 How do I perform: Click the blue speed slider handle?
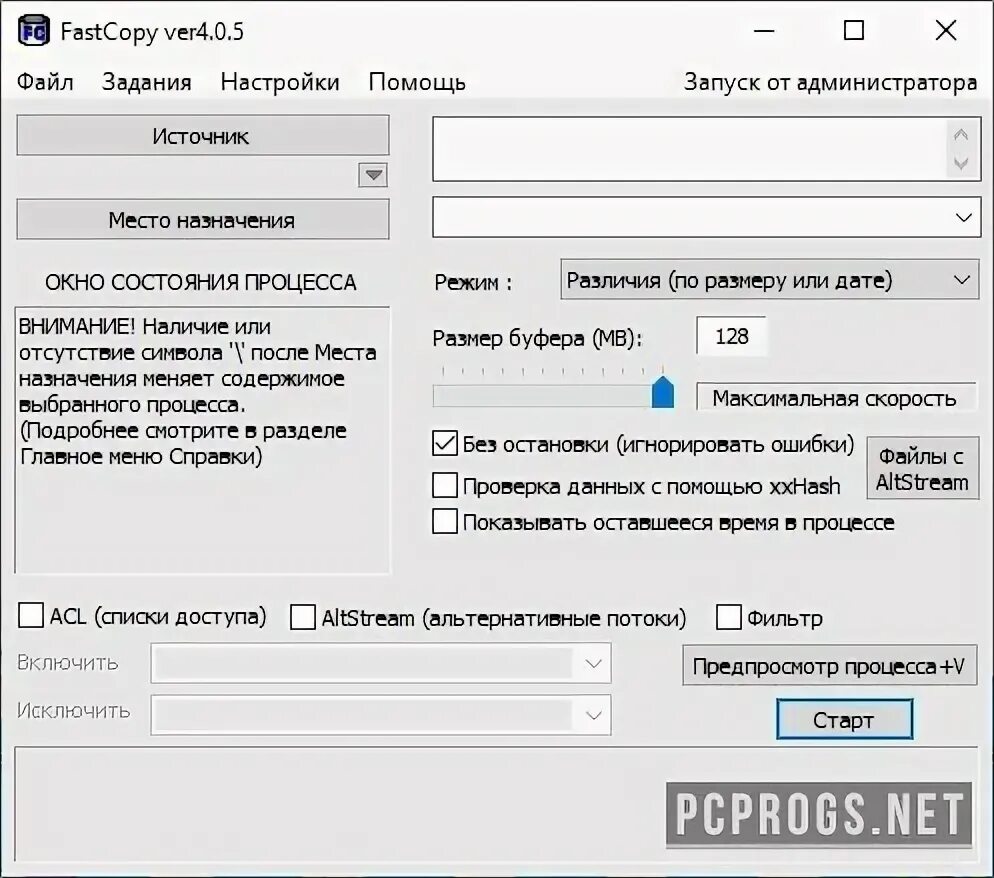click(x=662, y=392)
